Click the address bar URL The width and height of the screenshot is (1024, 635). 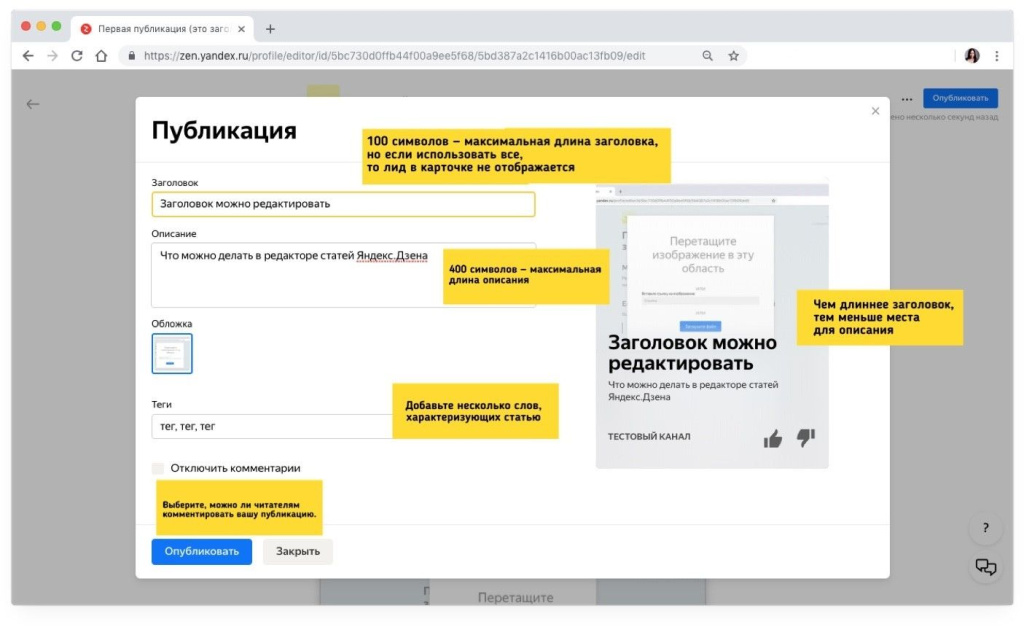(x=394, y=56)
